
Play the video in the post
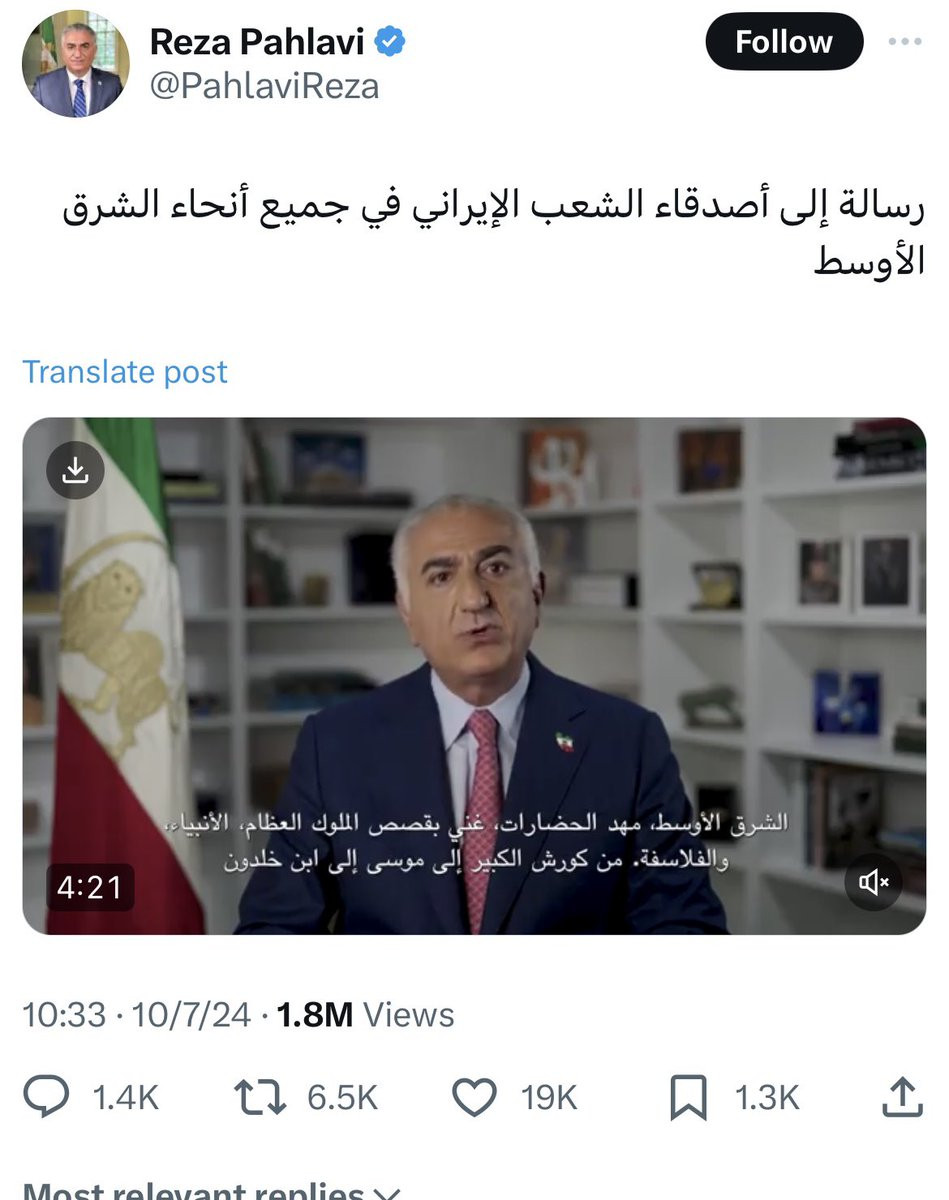click(x=474, y=676)
